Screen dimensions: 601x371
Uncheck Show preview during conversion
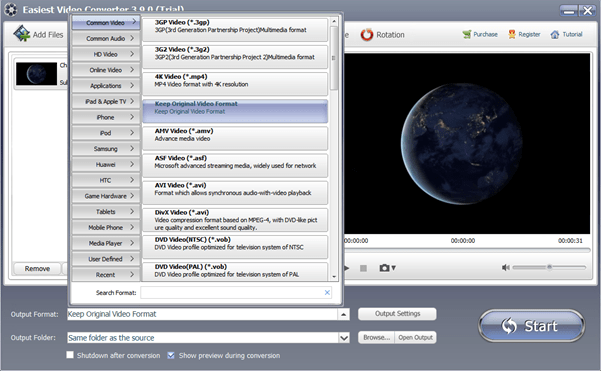coord(171,355)
